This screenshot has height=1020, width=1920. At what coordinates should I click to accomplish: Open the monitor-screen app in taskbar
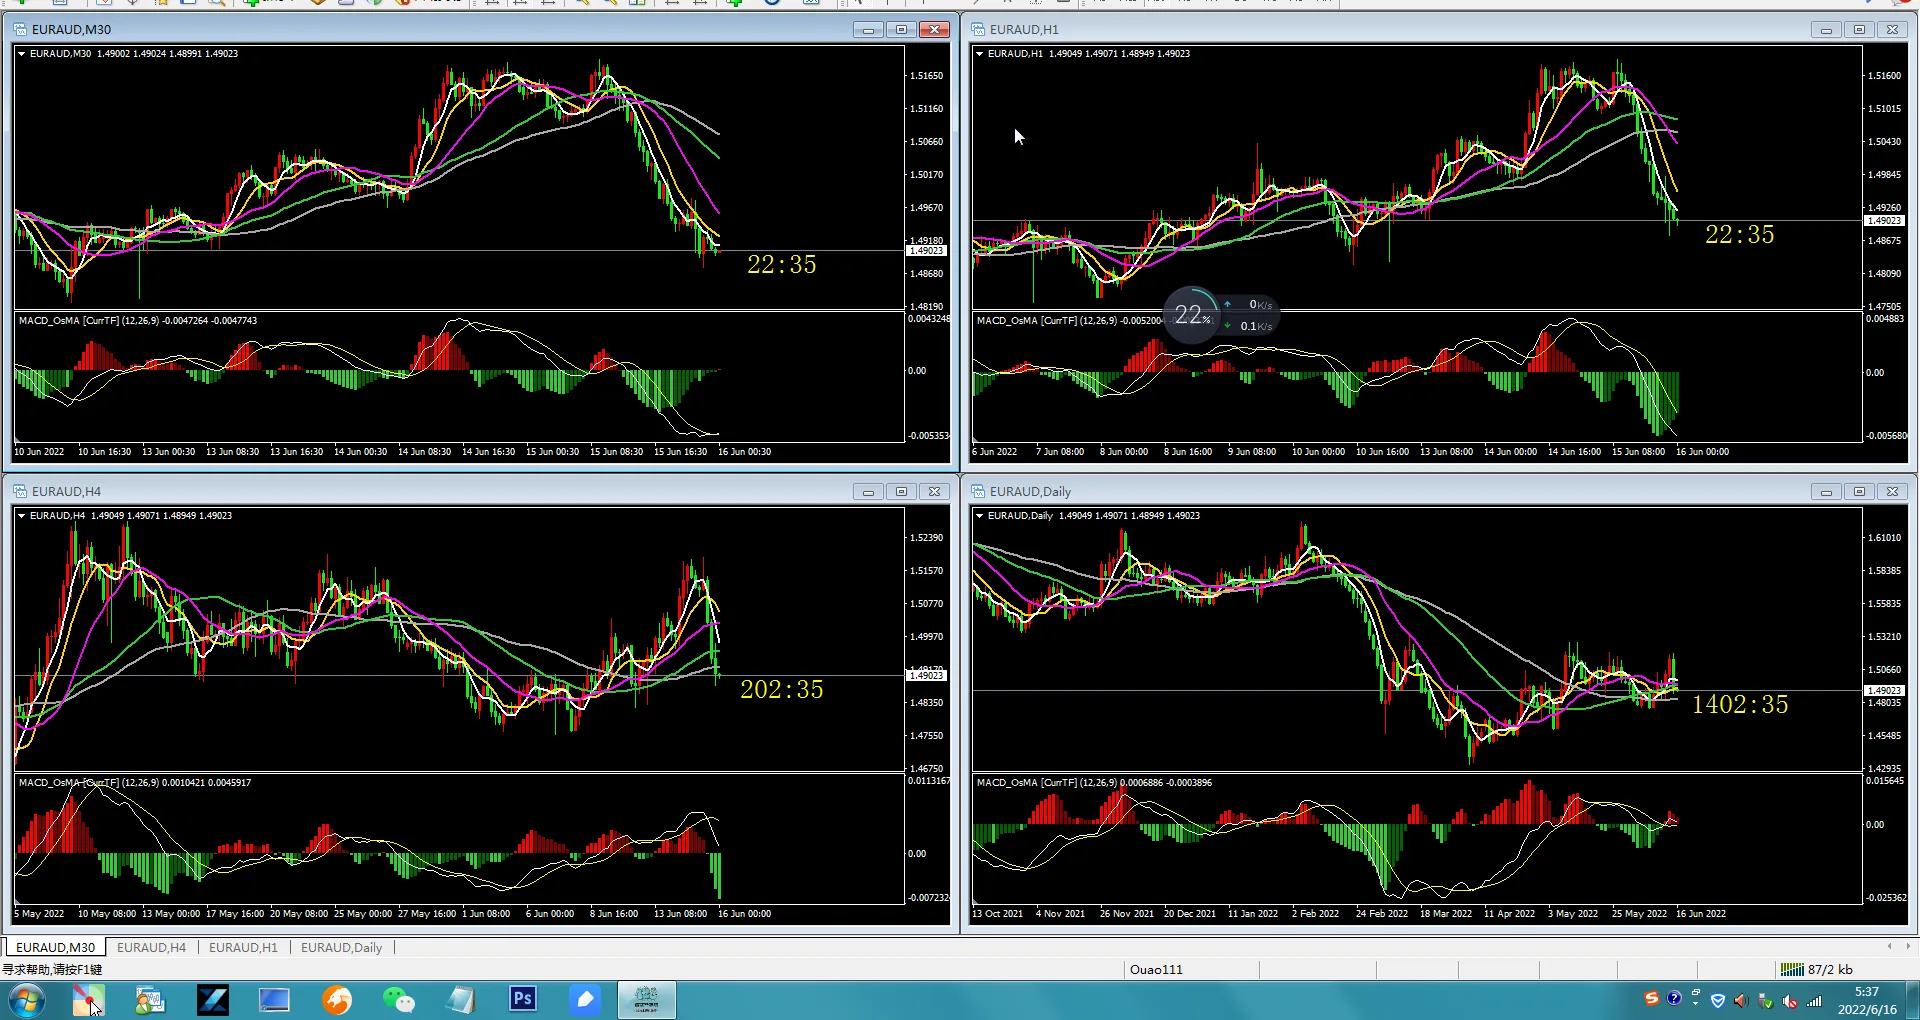click(274, 1000)
